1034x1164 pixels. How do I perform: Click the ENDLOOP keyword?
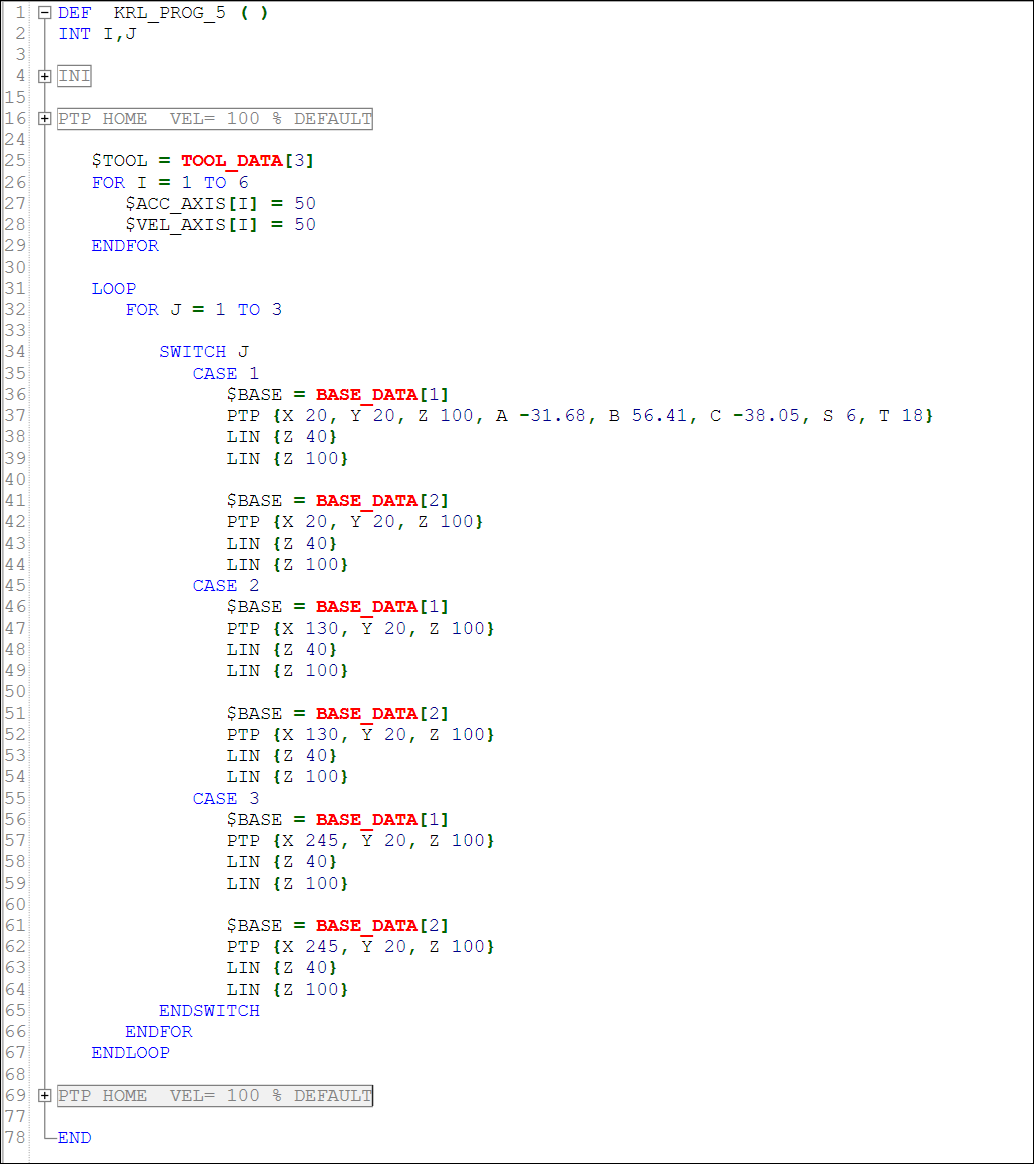(131, 1053)
